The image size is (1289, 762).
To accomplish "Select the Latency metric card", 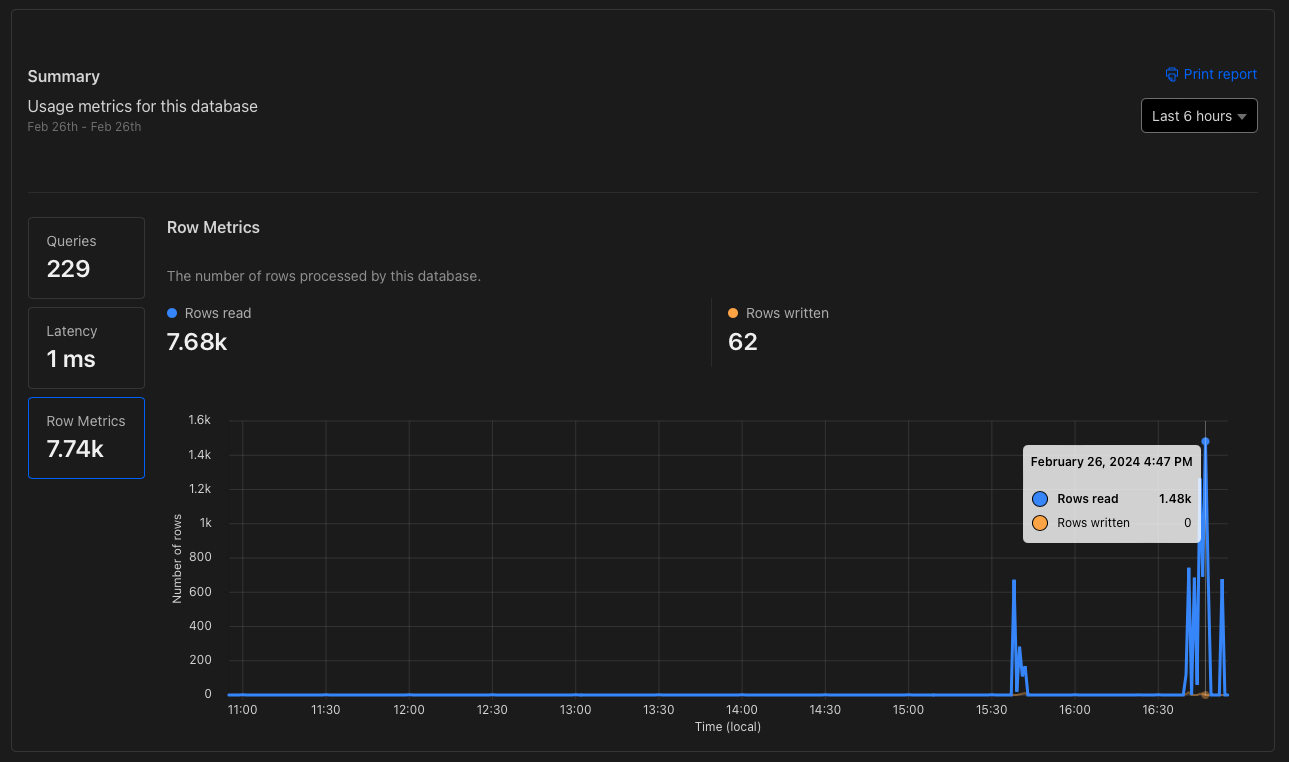I will coord(86,347).
